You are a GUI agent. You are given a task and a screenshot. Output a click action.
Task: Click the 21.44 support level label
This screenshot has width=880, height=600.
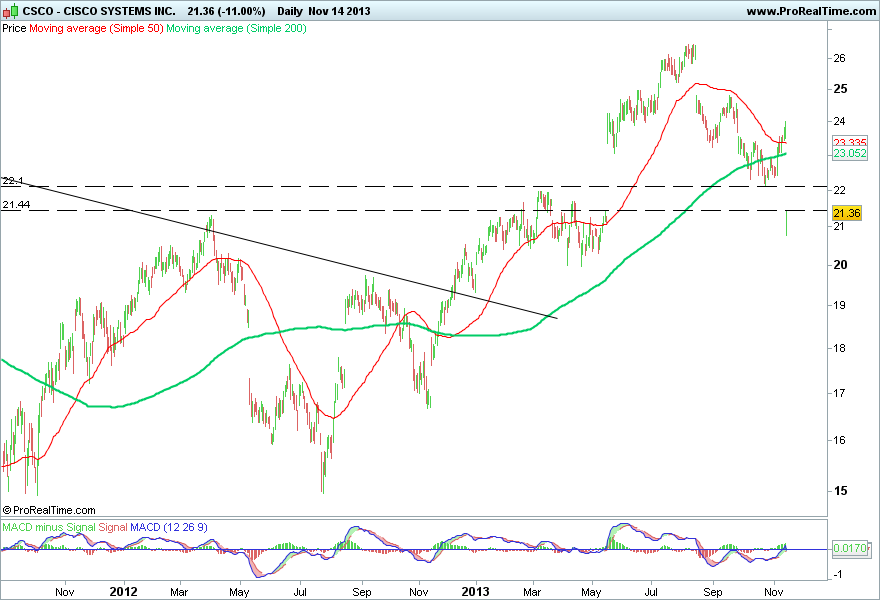tap(16, 205)
